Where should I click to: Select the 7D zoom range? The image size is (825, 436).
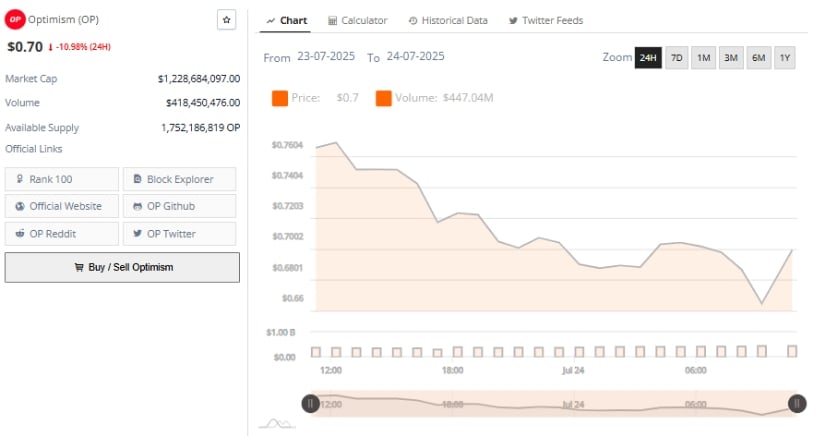677,58
